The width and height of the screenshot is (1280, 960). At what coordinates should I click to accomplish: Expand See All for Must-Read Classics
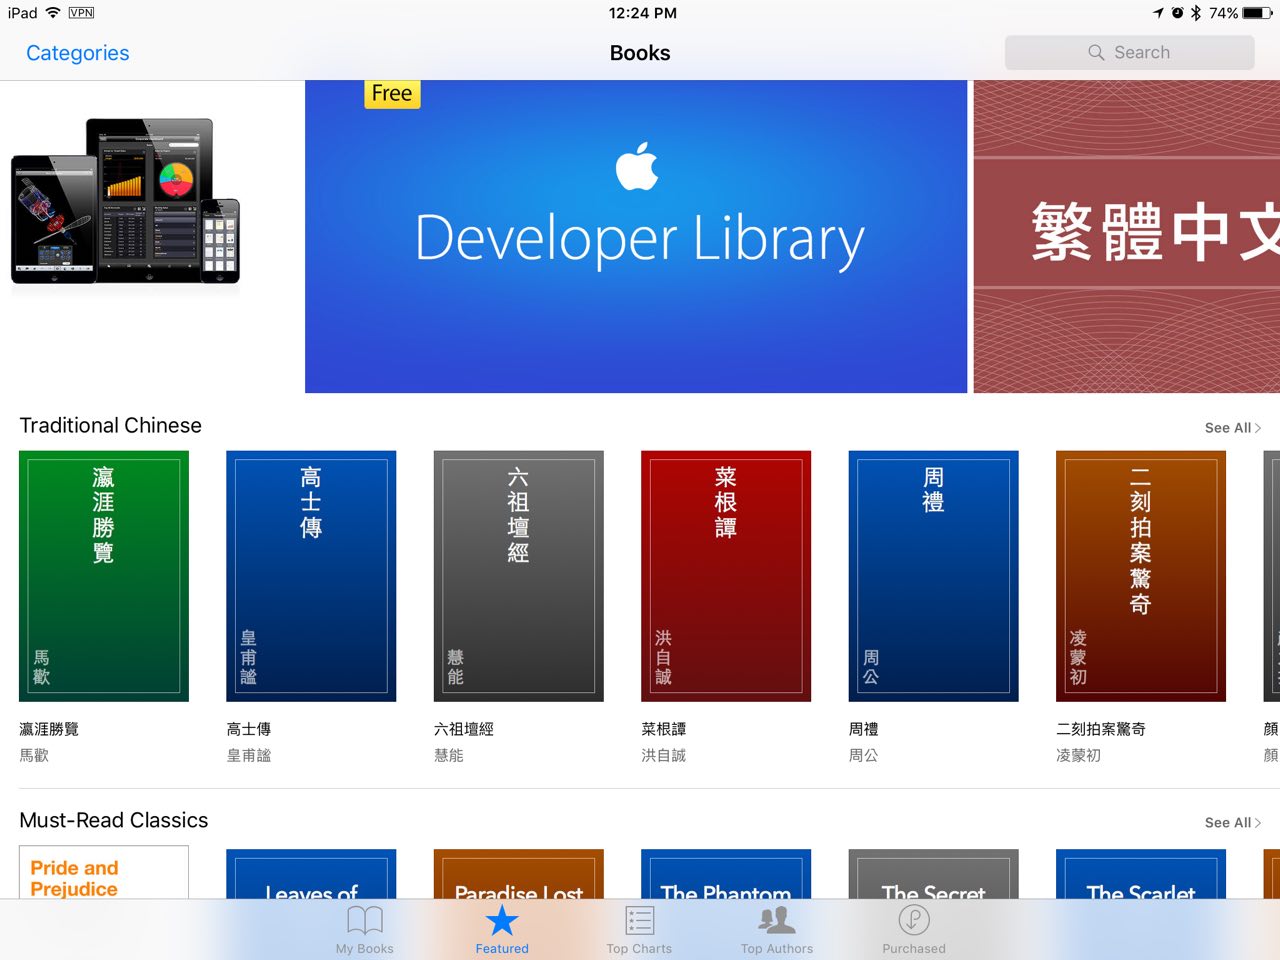click(x=1232, y=823)
